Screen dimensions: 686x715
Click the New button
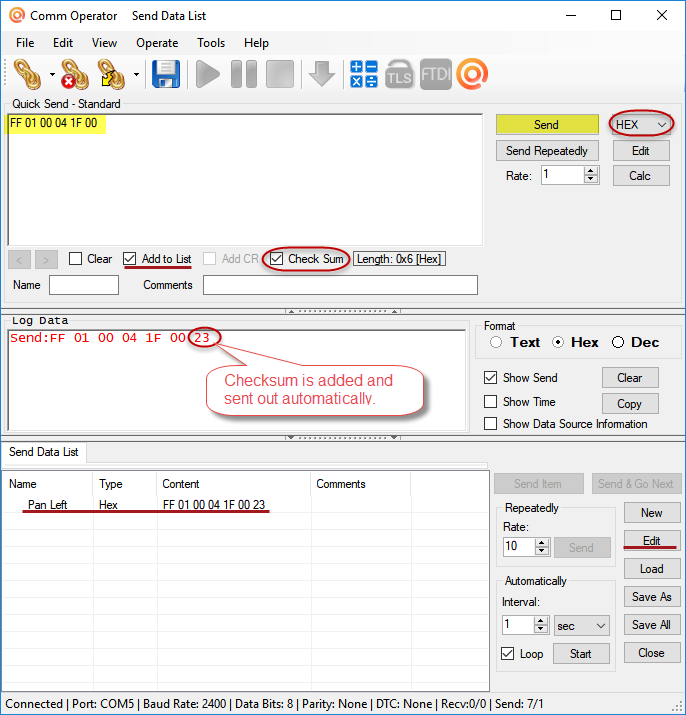click(652, 513)
